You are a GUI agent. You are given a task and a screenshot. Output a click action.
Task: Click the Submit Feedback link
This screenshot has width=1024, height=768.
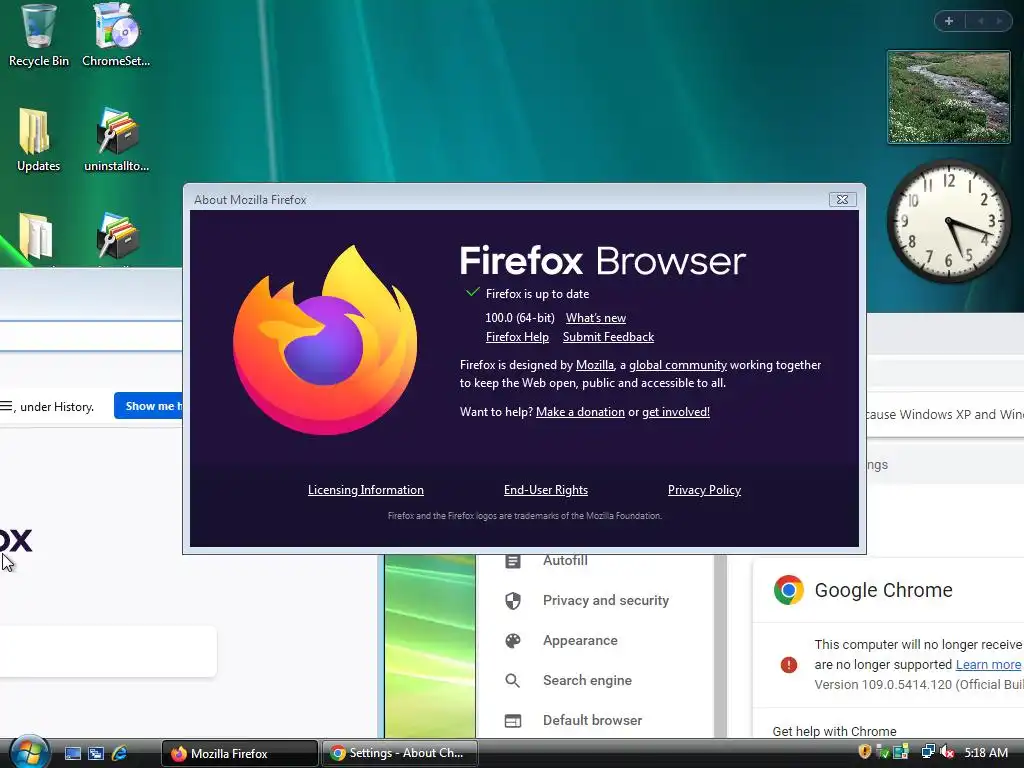(x=608, y=337)
